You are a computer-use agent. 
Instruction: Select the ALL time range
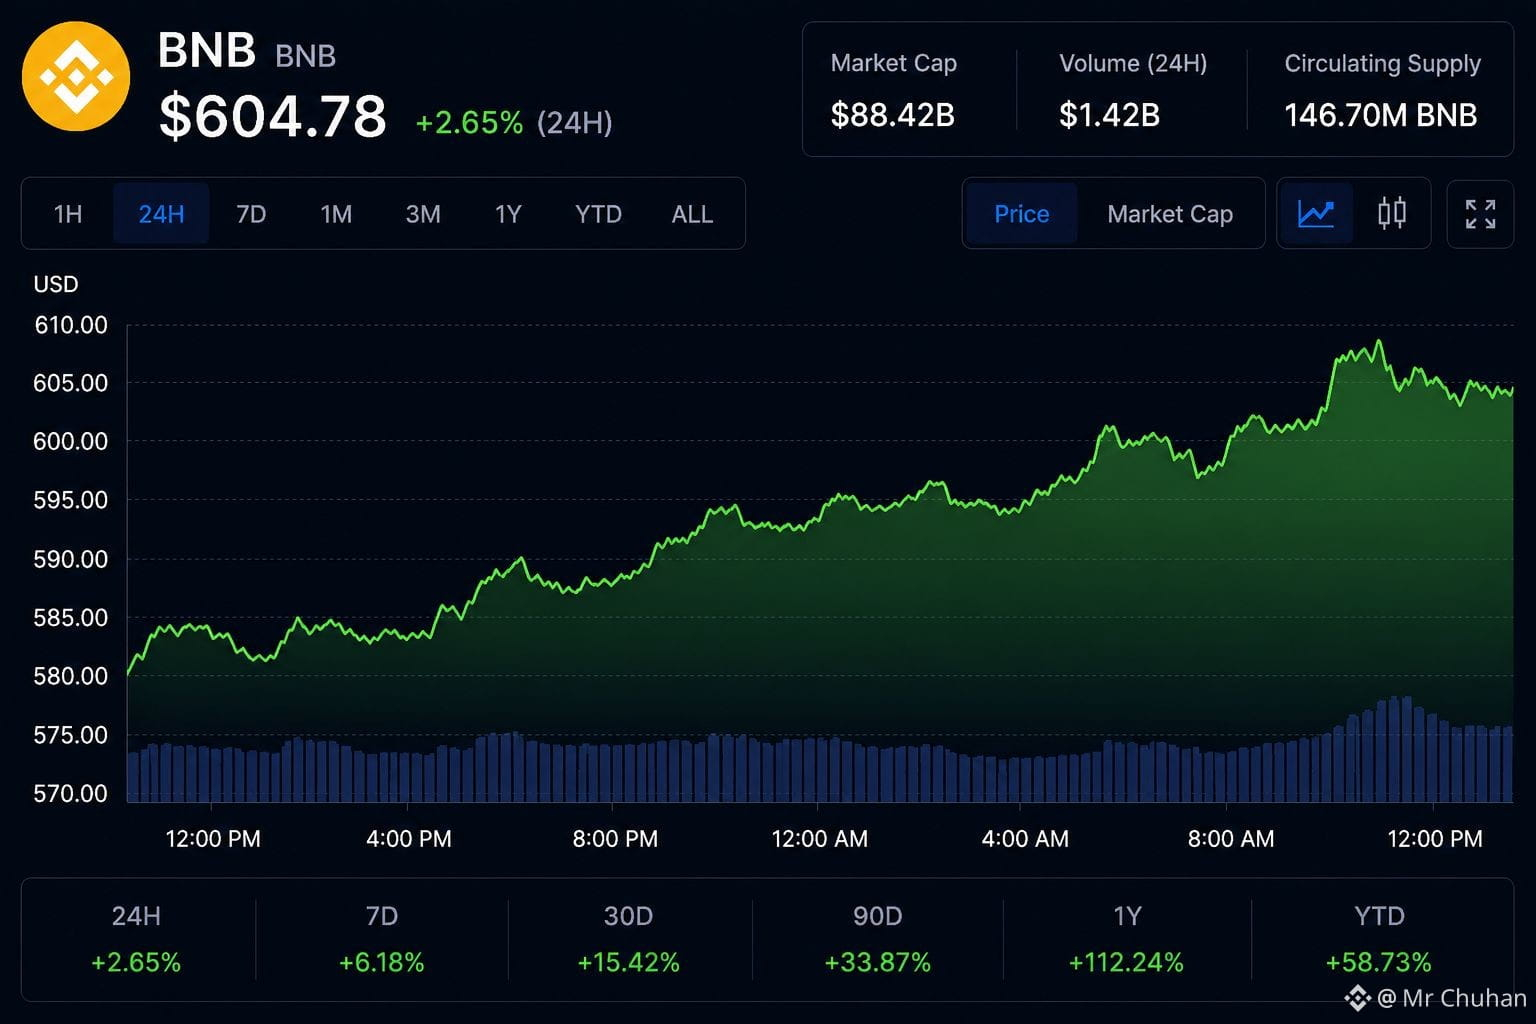pyautogui.click(x=692, y=214)
